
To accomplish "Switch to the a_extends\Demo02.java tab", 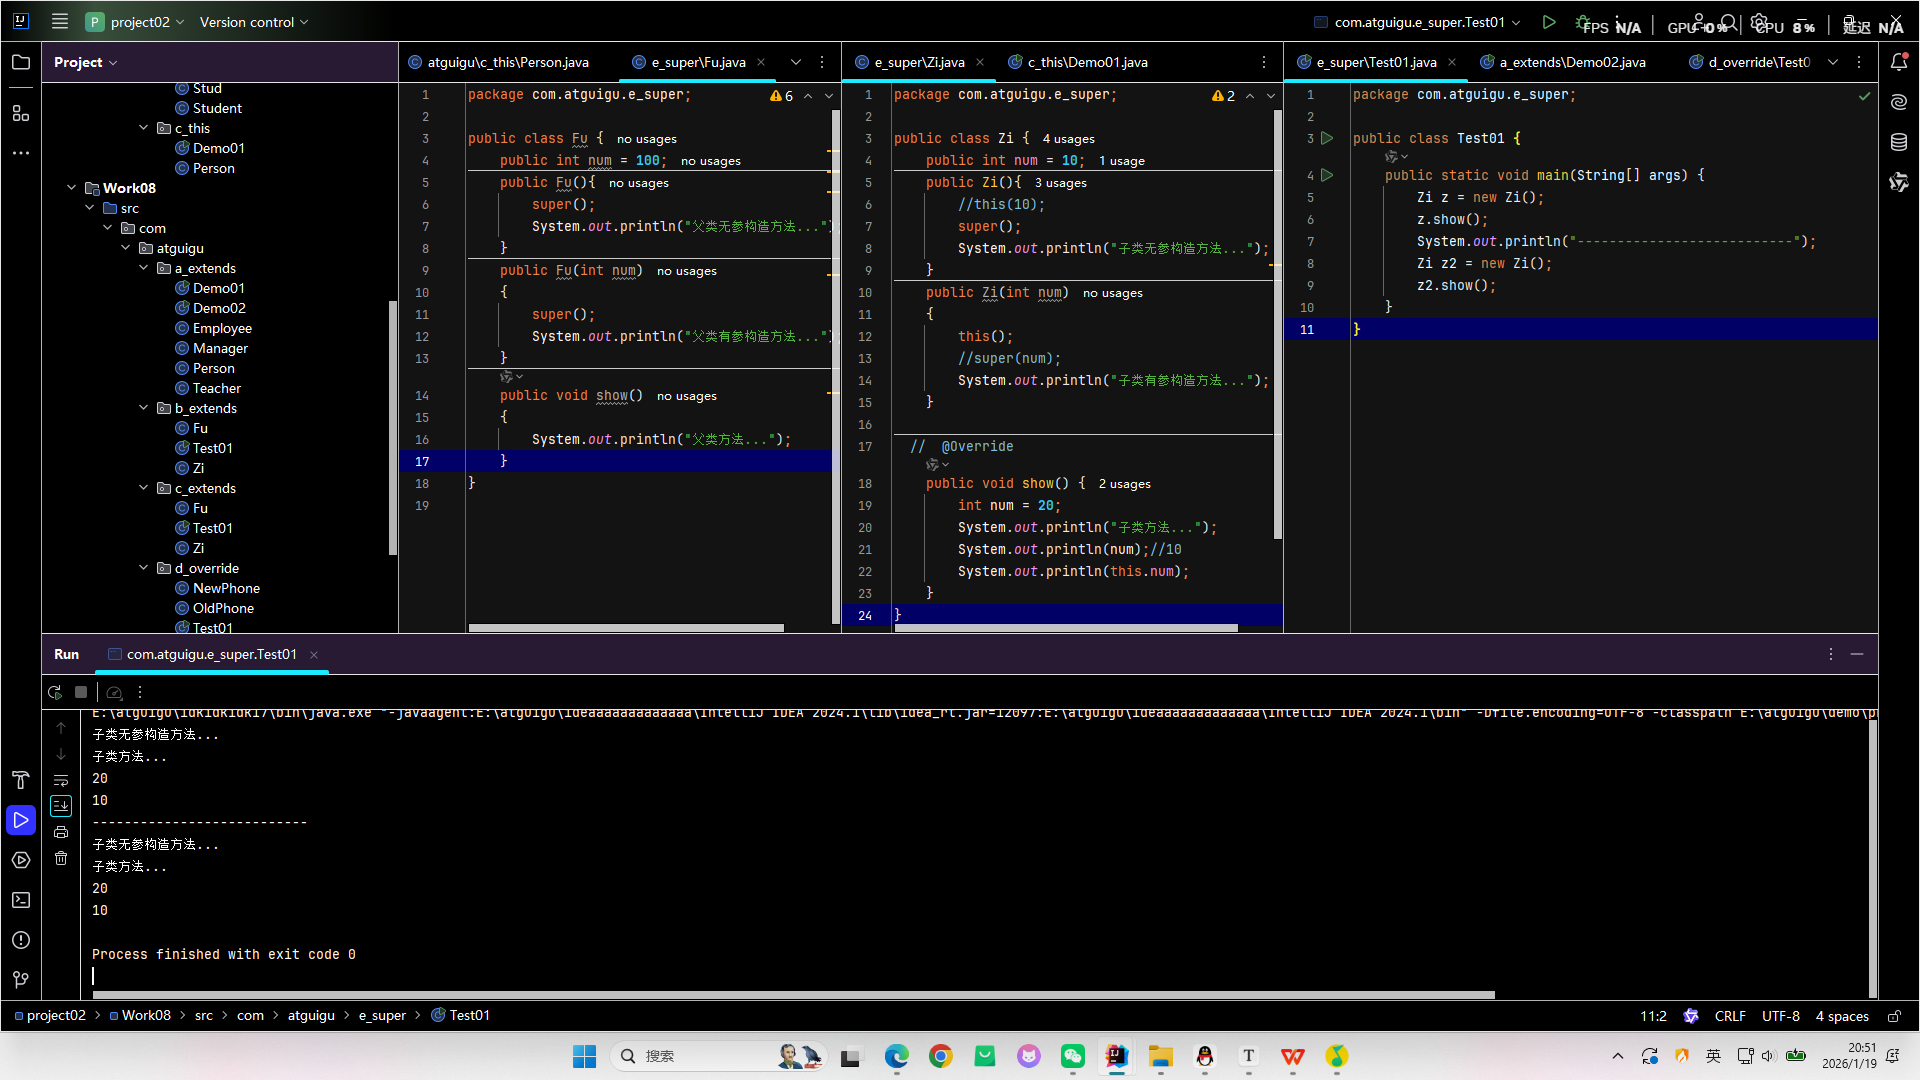I will tap(1572, 62).
